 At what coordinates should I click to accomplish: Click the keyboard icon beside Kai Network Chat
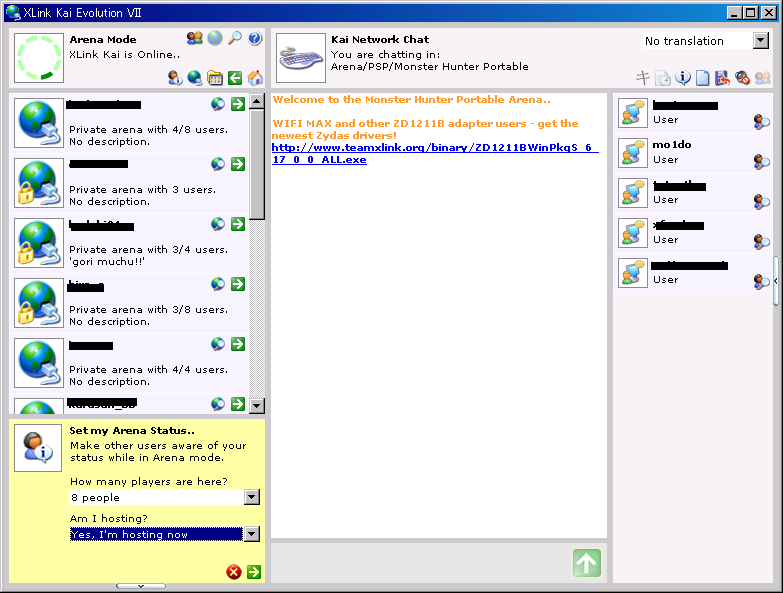coord(301,57)
